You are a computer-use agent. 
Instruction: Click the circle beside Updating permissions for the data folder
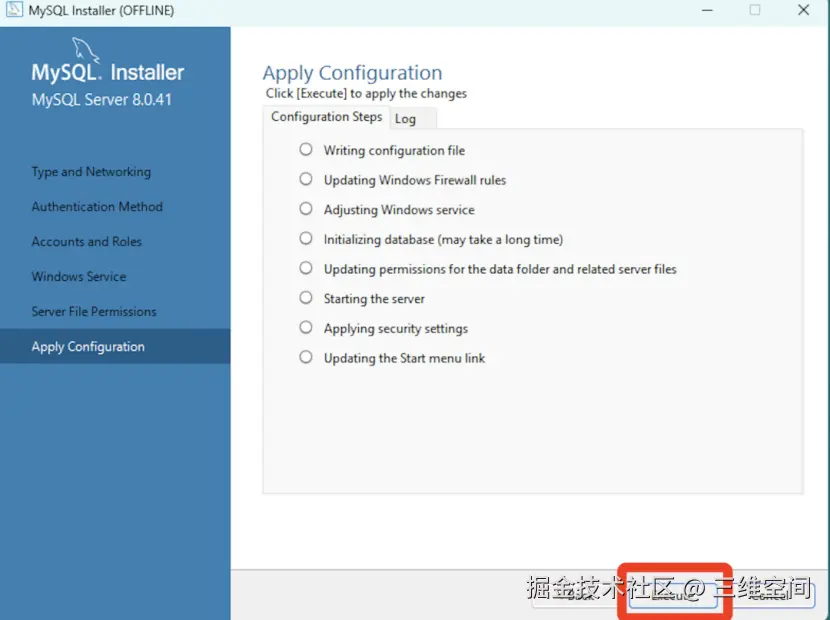[x=305, y=269]
